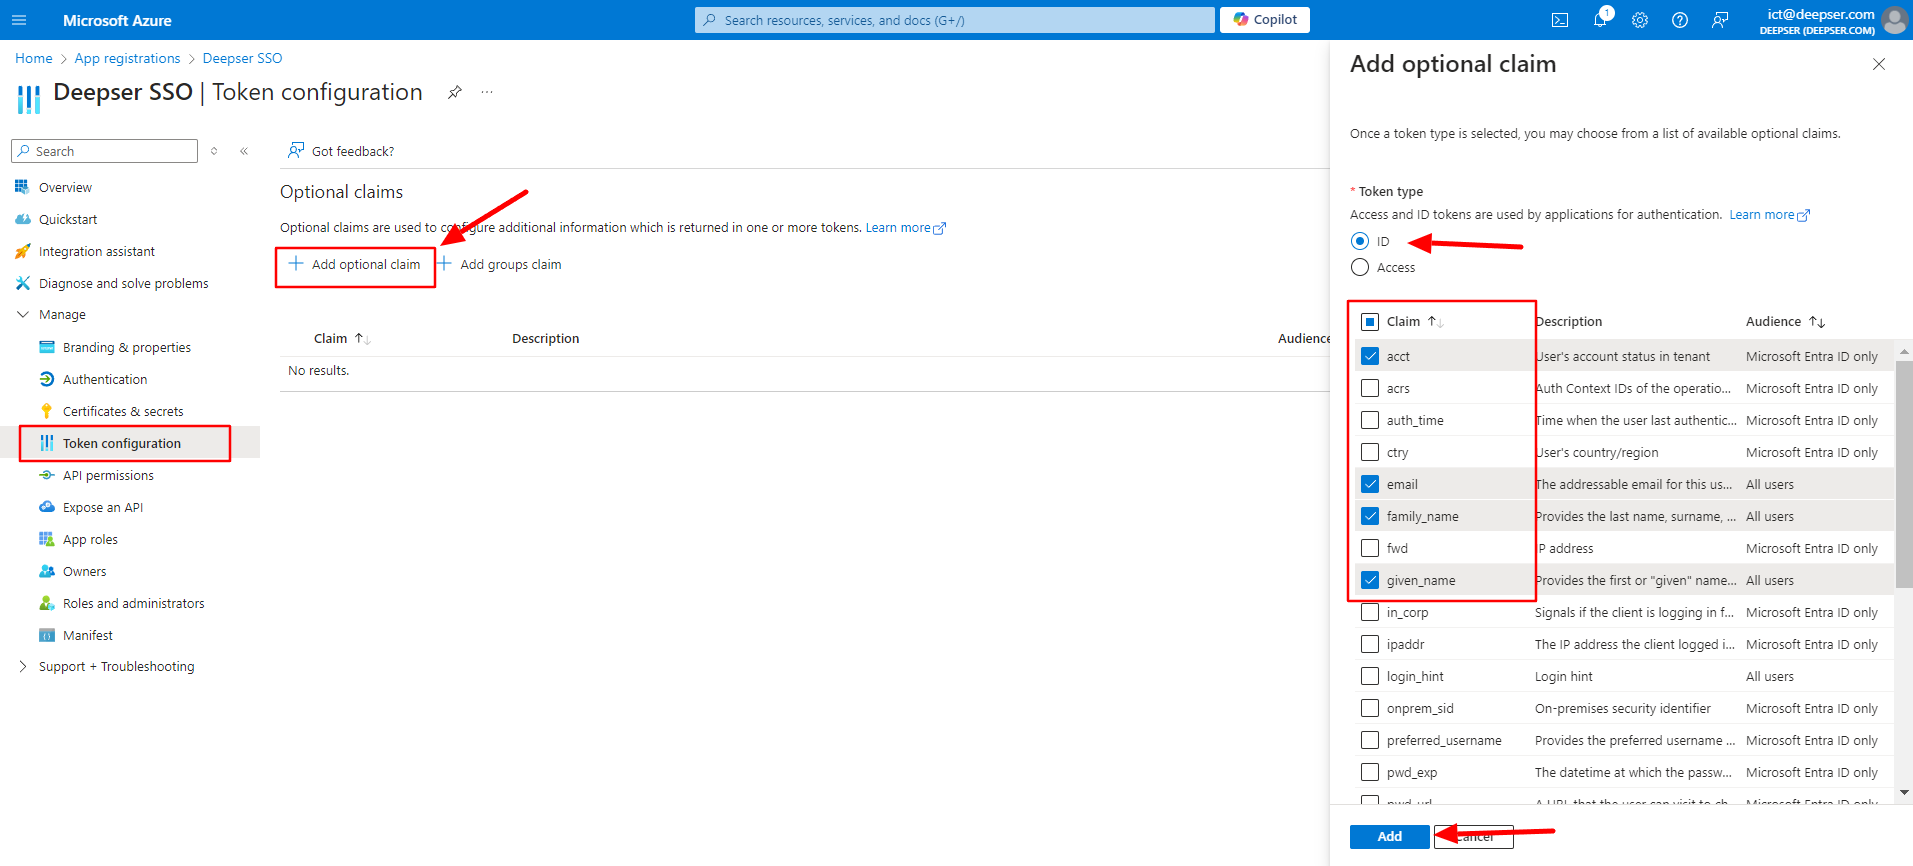
Task: Click Add optional claim button
Action: [355, 264]
